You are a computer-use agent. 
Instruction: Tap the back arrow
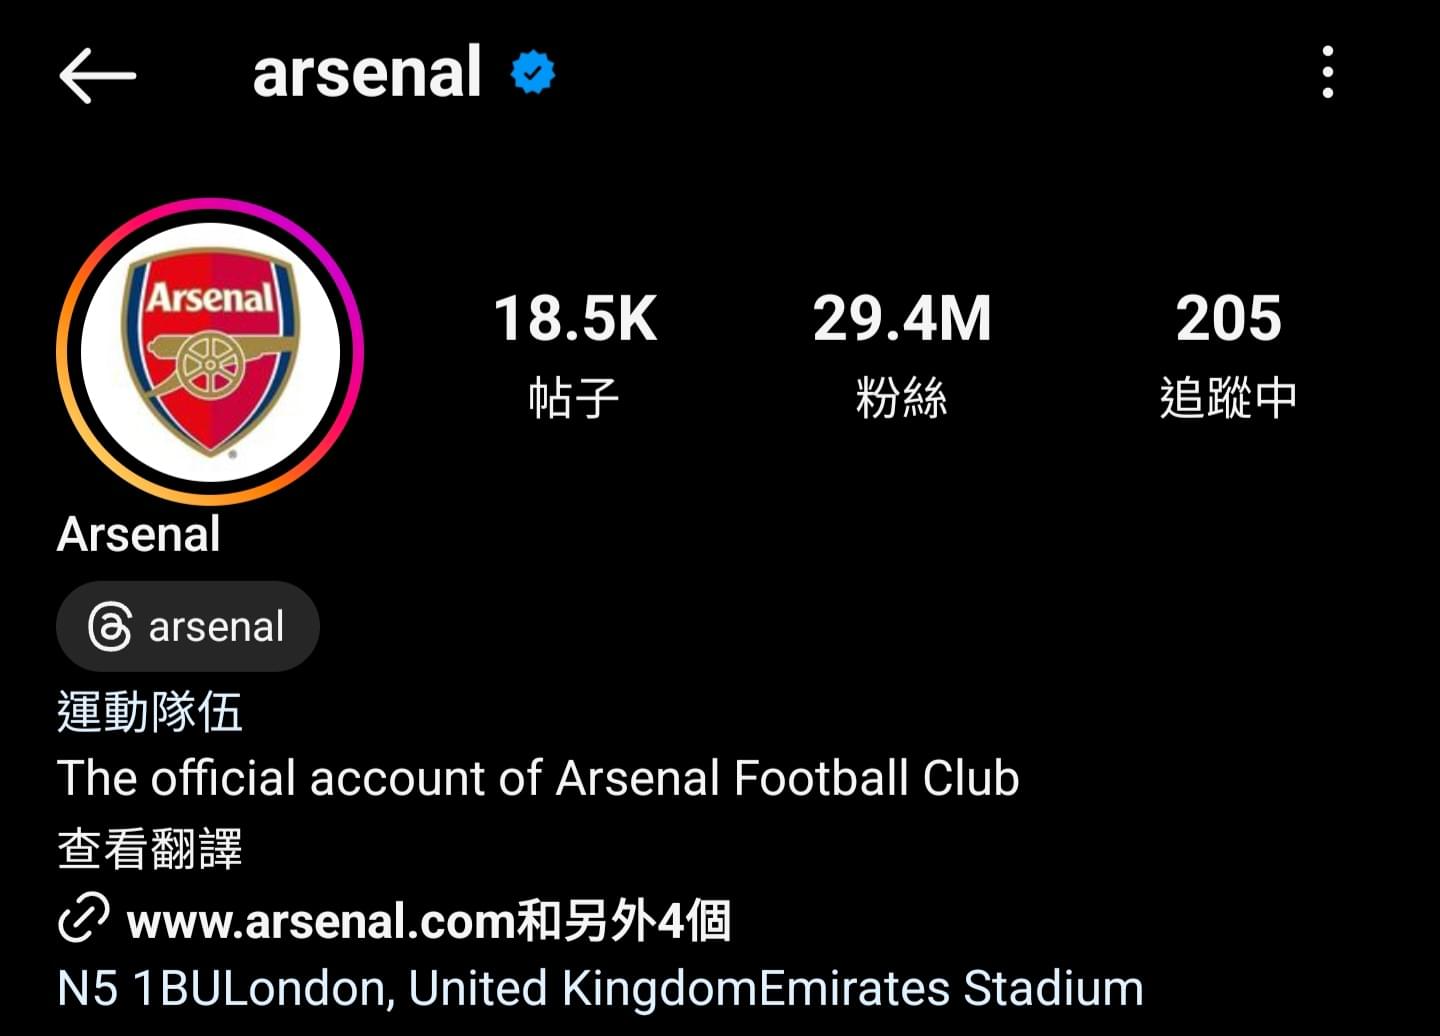point(97,75)
